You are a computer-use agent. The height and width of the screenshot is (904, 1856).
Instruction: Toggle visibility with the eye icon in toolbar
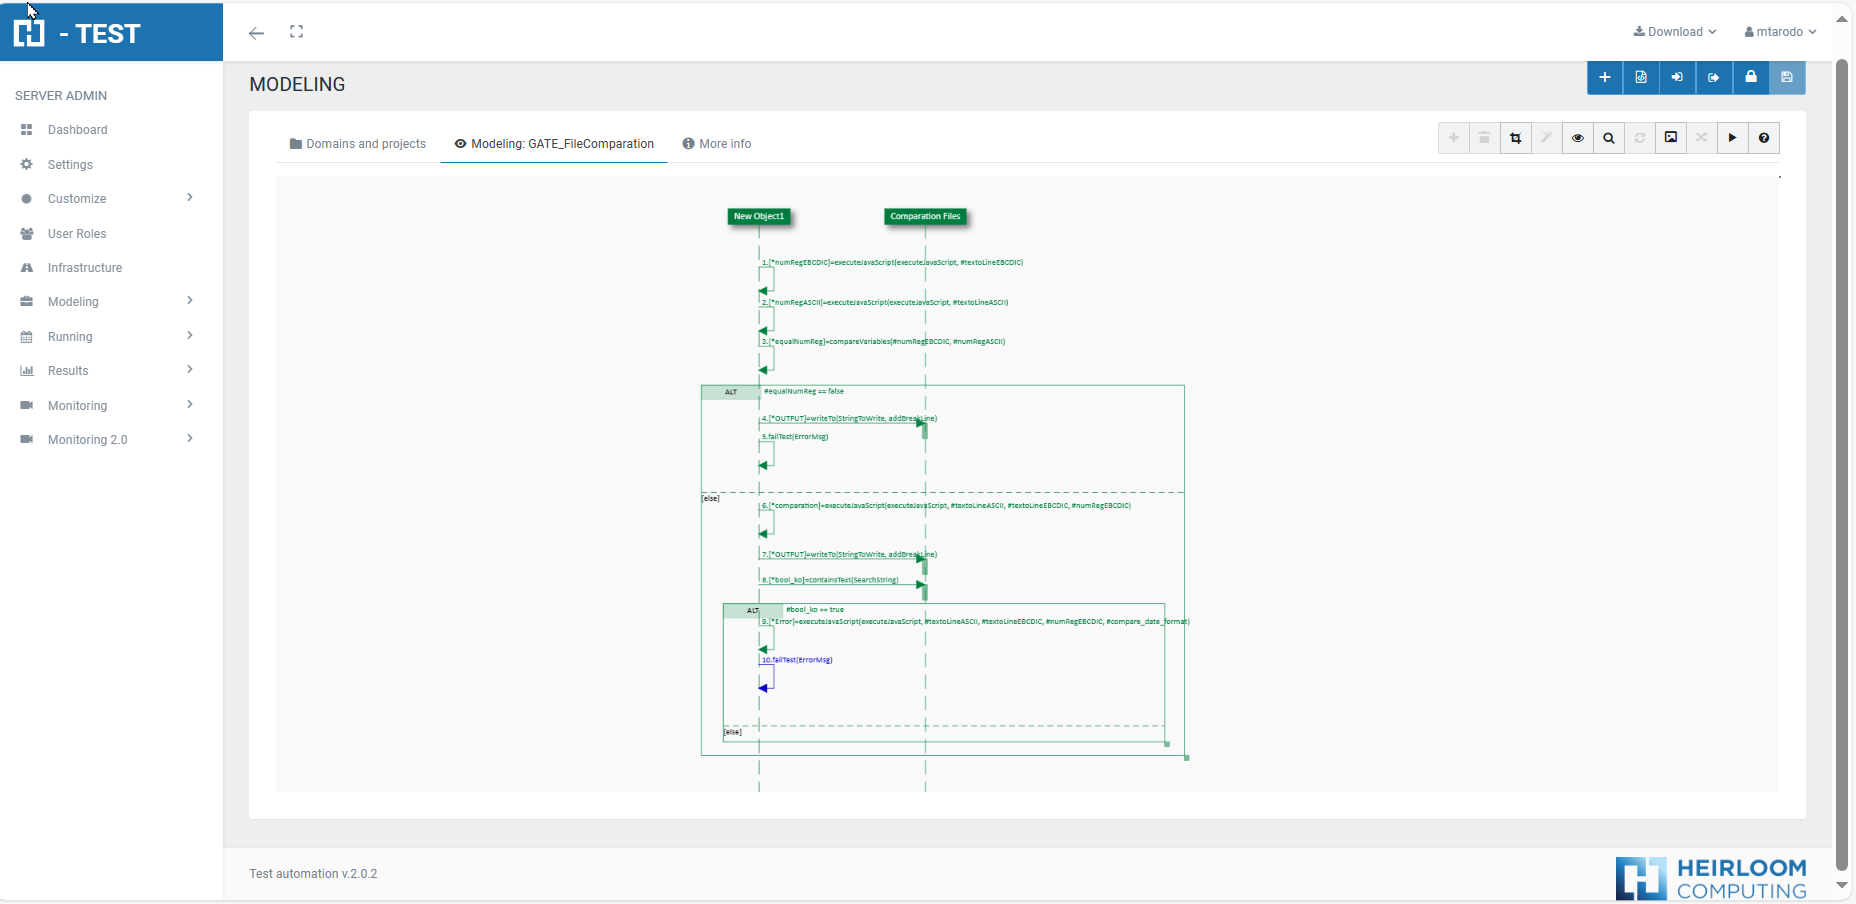[1578, 138]
